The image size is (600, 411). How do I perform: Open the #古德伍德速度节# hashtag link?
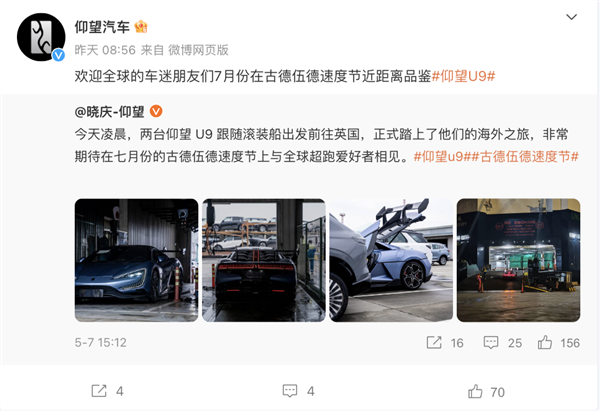coord(525,157)
